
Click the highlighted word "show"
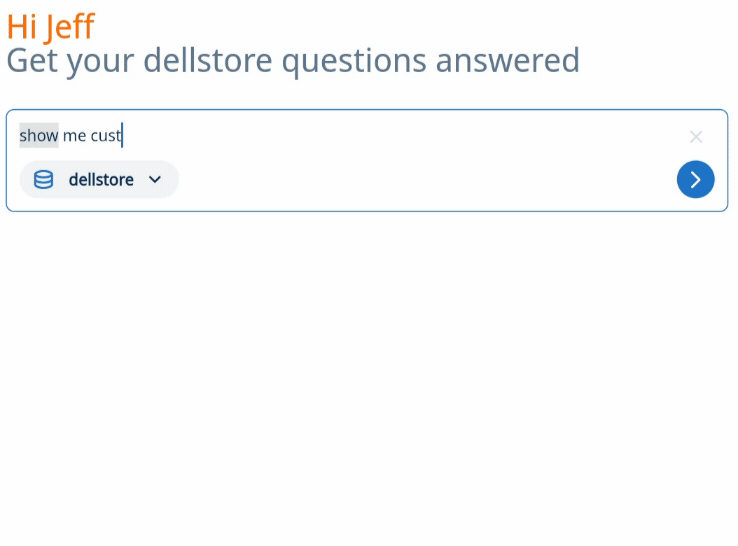click(x=39, y=135)
